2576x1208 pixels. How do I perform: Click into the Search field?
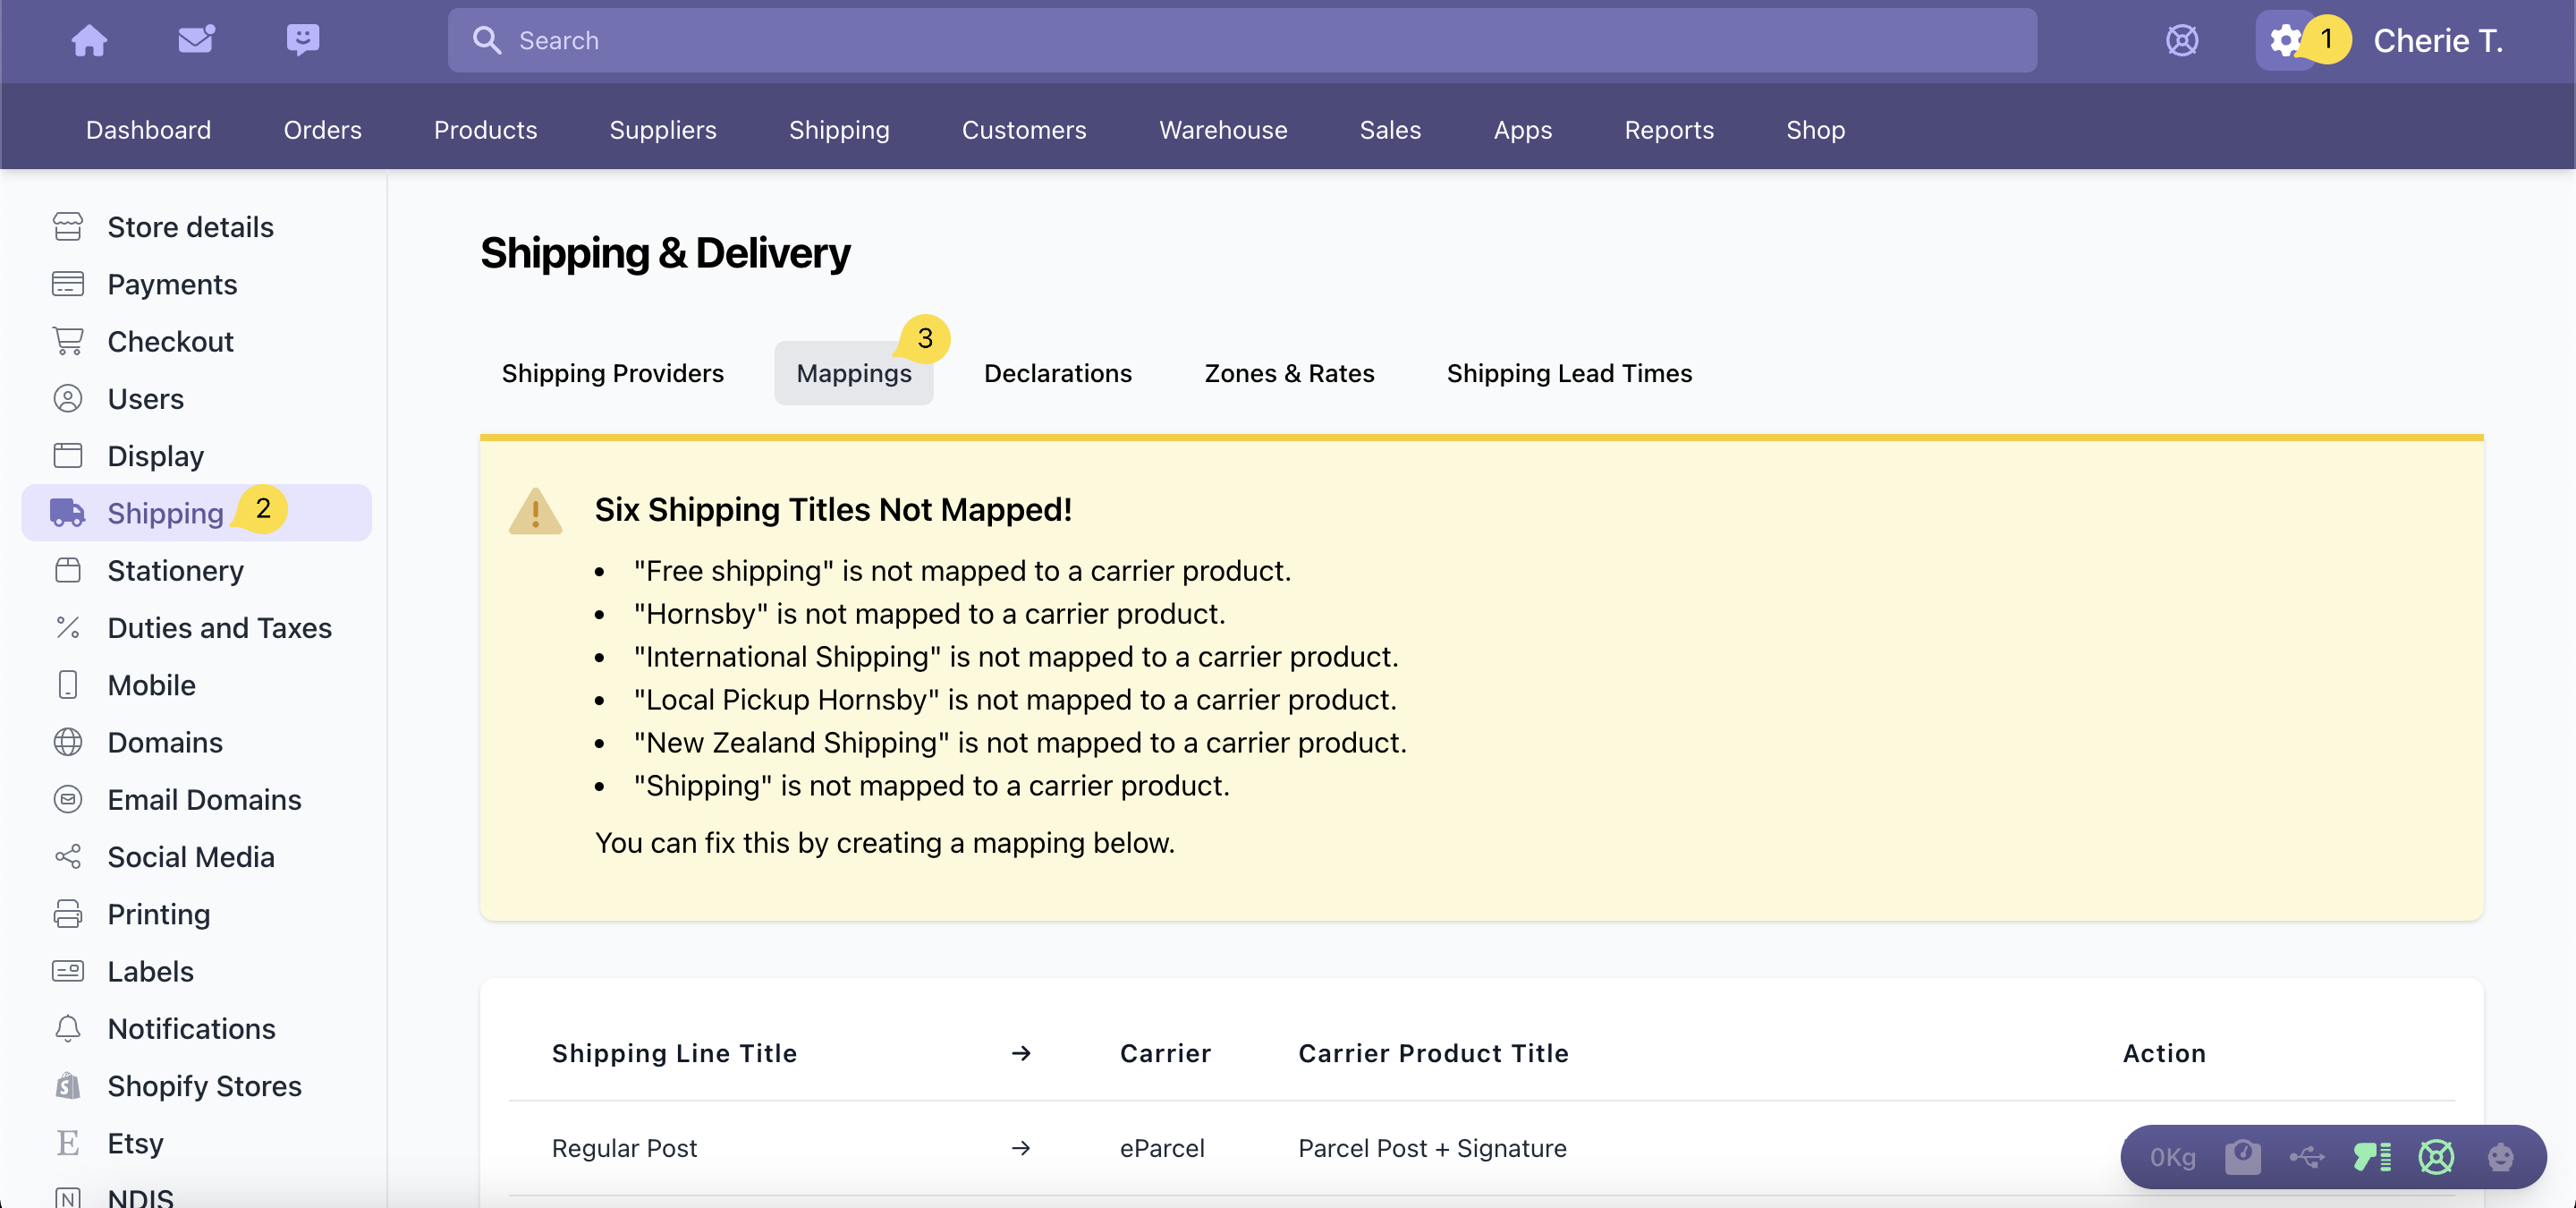coord(1240,40)
